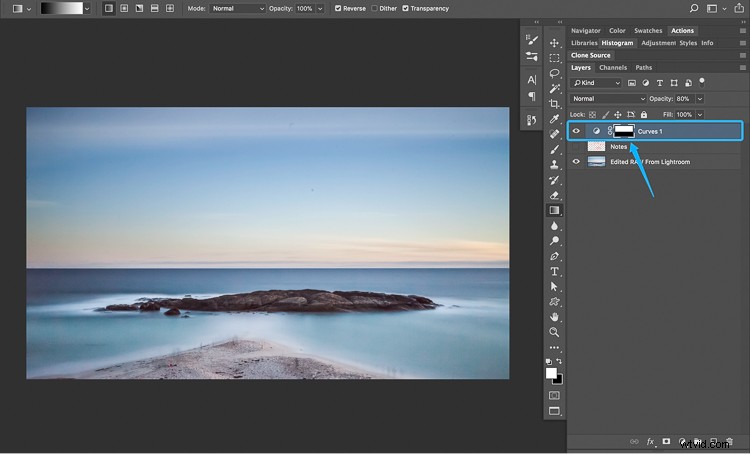Select the Move tool
The image size is (750, 454).
[554, 43]
